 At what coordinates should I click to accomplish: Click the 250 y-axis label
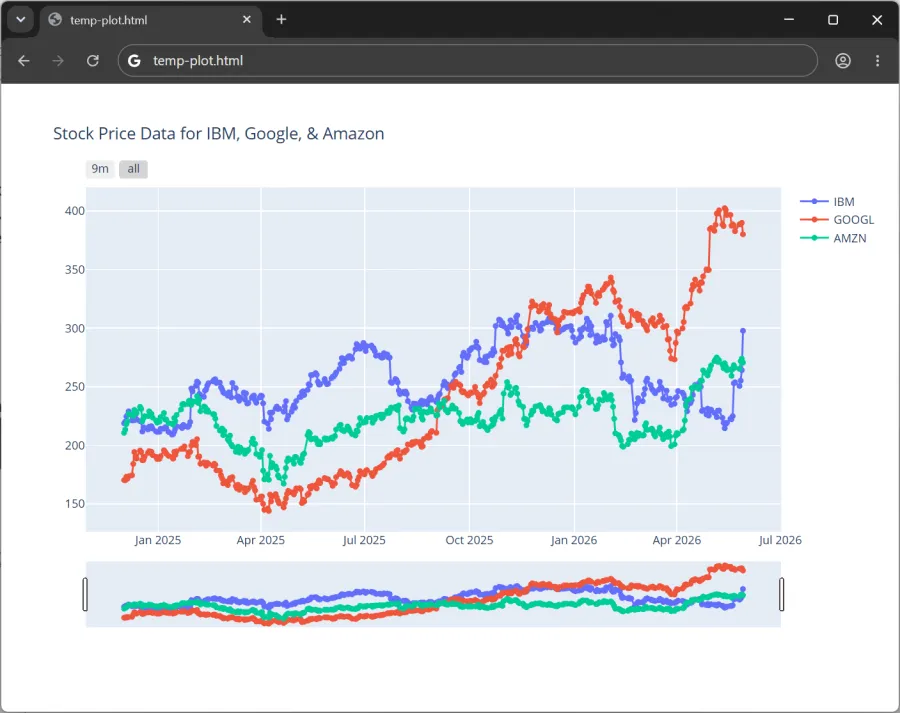click(75, 387)
